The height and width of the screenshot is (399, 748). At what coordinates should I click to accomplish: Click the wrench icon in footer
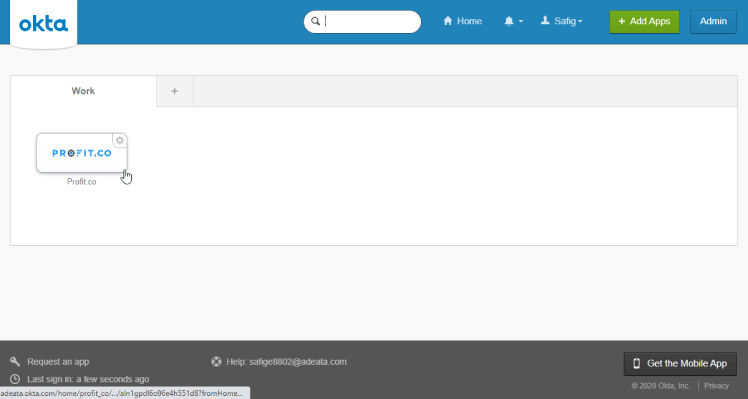(15, 361)
